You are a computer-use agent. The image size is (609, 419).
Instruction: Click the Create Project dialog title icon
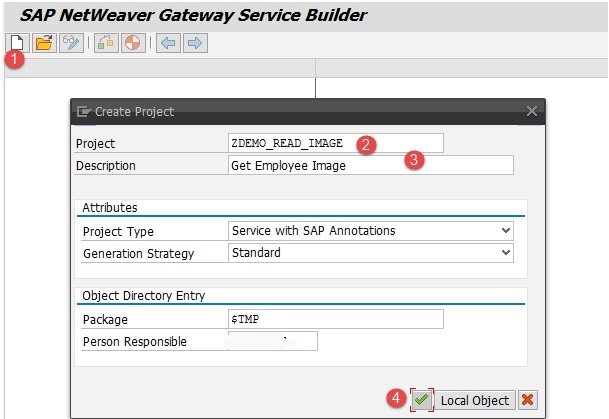[x=84, y=112]
